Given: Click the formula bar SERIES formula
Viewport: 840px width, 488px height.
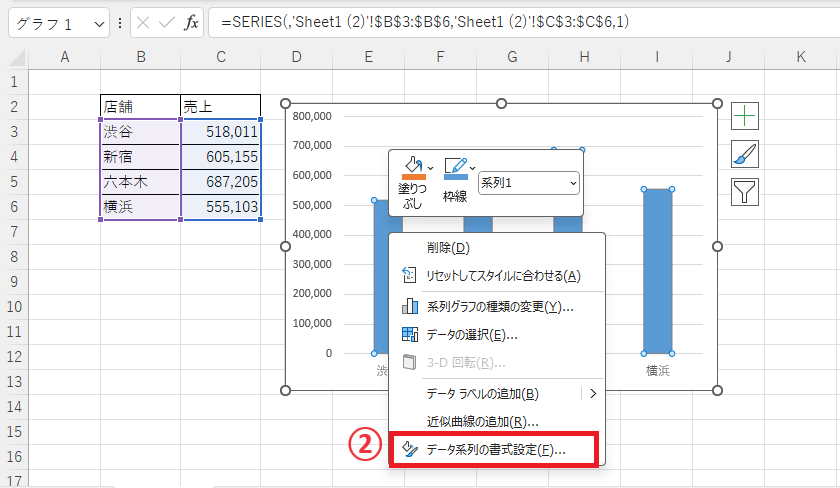Looking at the screenshot, I should coord(425,22).
